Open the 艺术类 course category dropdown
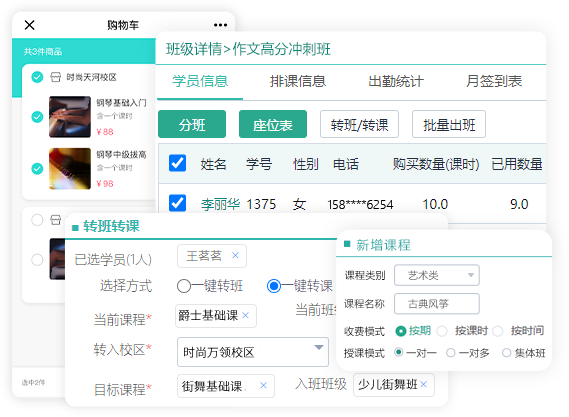The width and height of the screenshot is (569, 417). (x=437, y=275)
